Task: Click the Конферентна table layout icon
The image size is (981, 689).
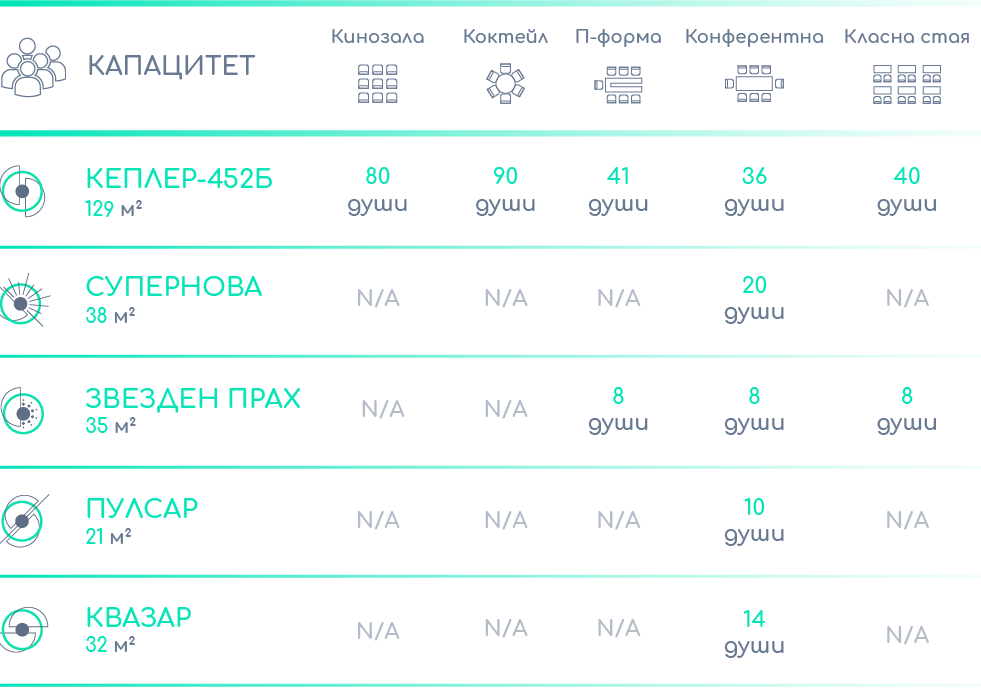Action: 754,84
